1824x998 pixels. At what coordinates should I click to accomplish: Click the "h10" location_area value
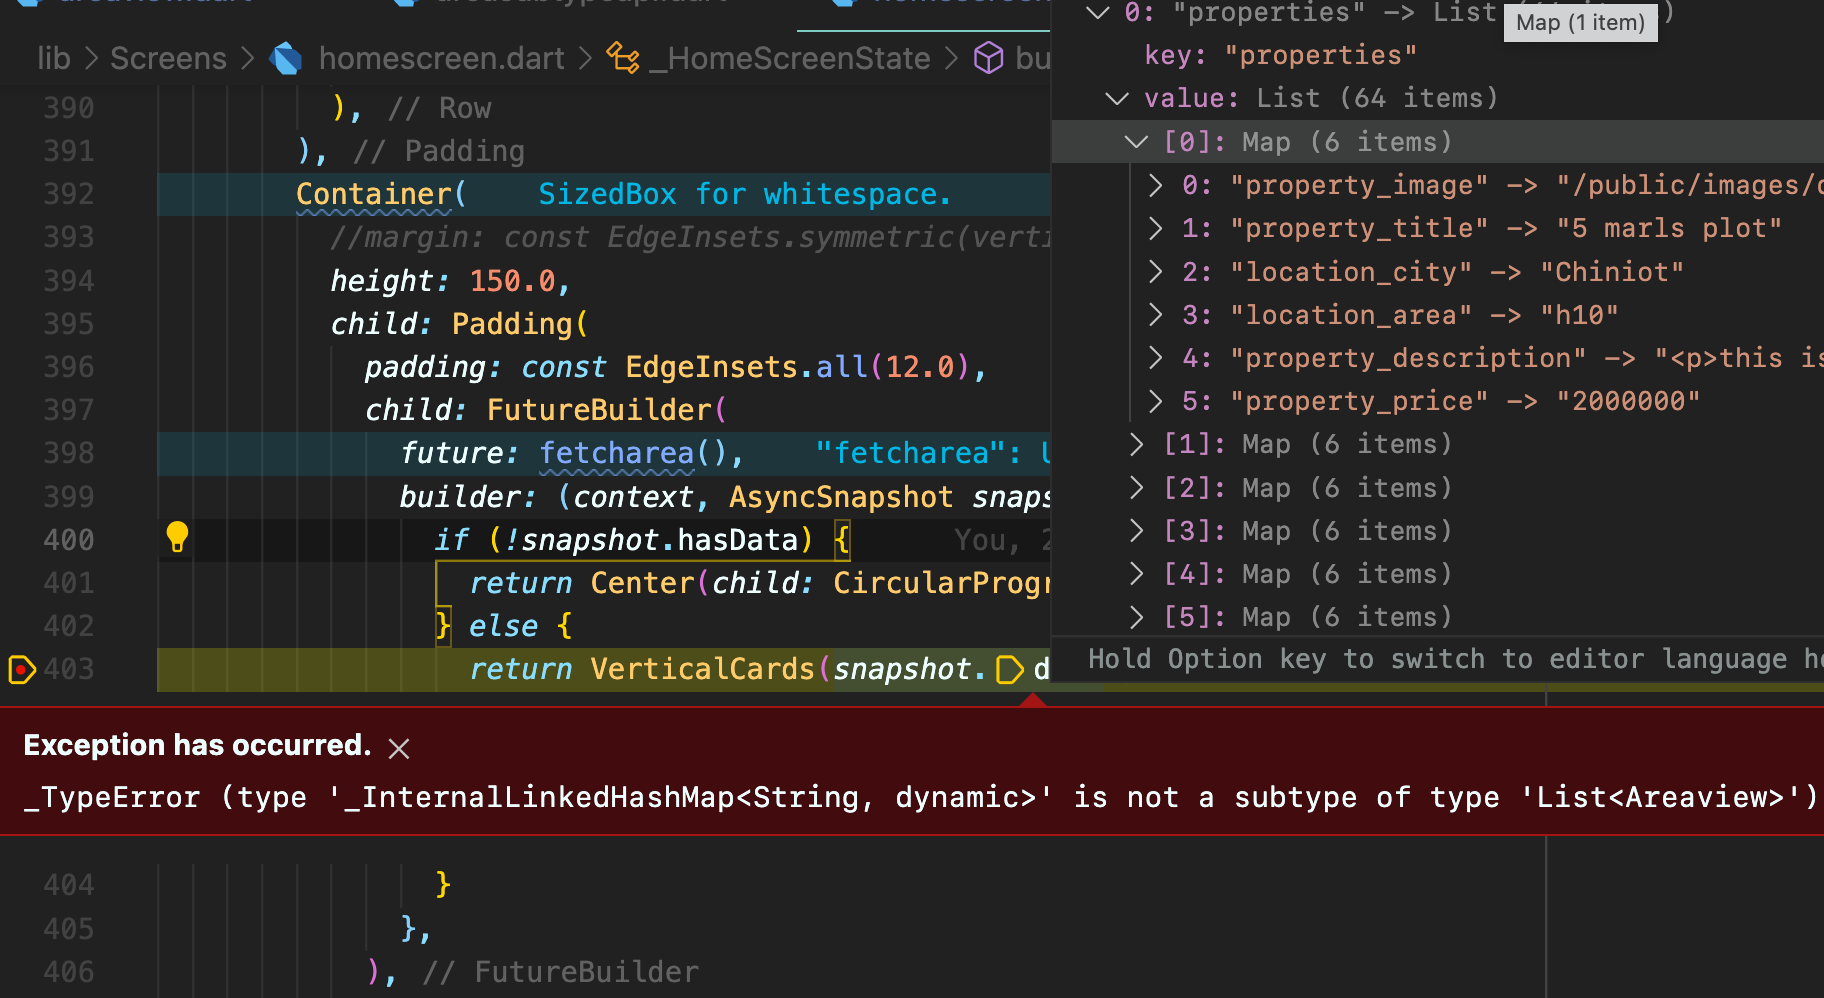1579,315
